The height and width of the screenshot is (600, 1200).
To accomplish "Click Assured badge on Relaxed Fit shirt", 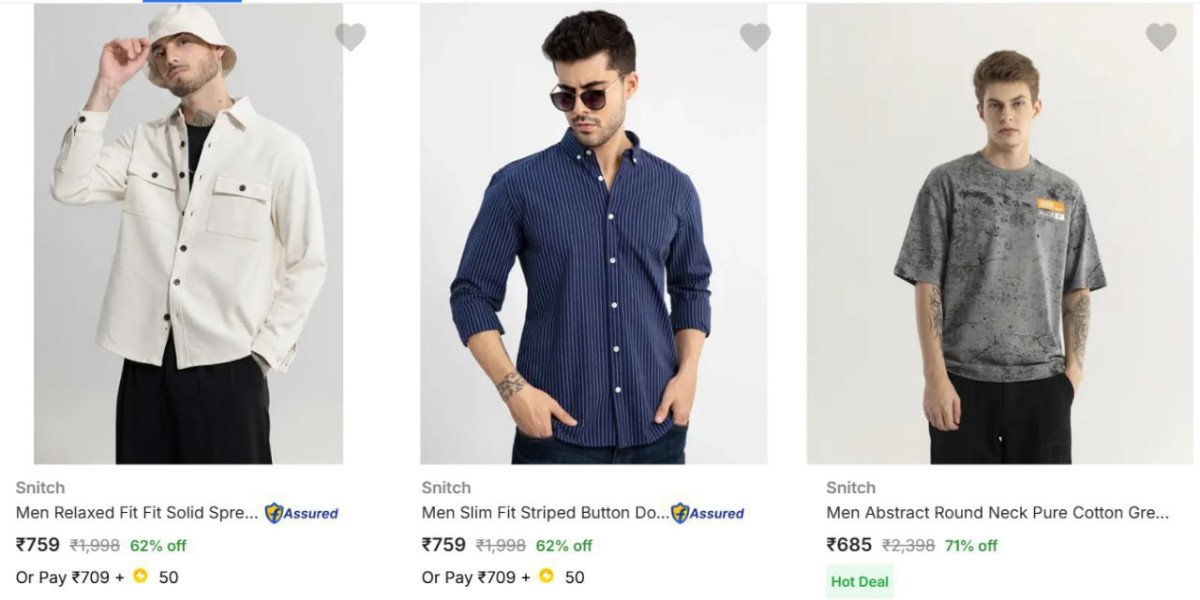I will point(302,514).
